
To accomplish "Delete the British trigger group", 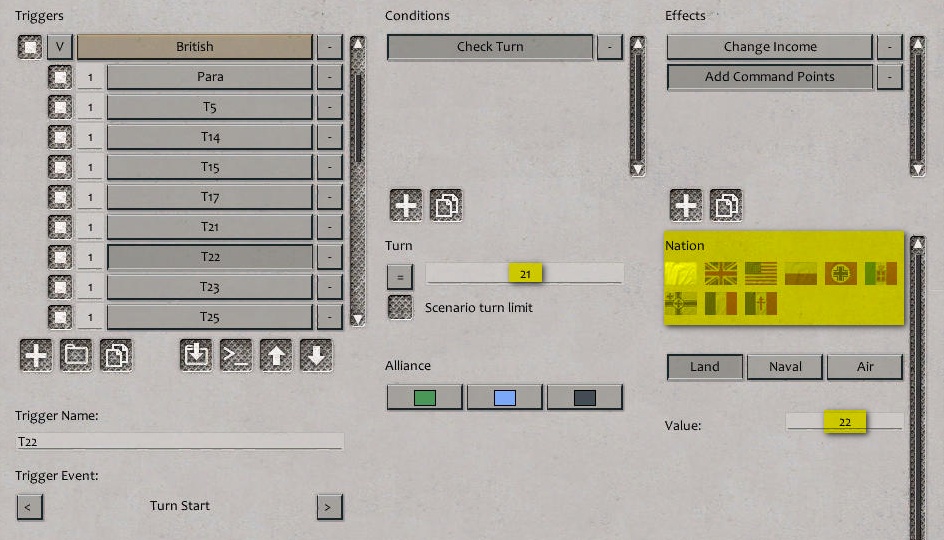I will 330,47.
